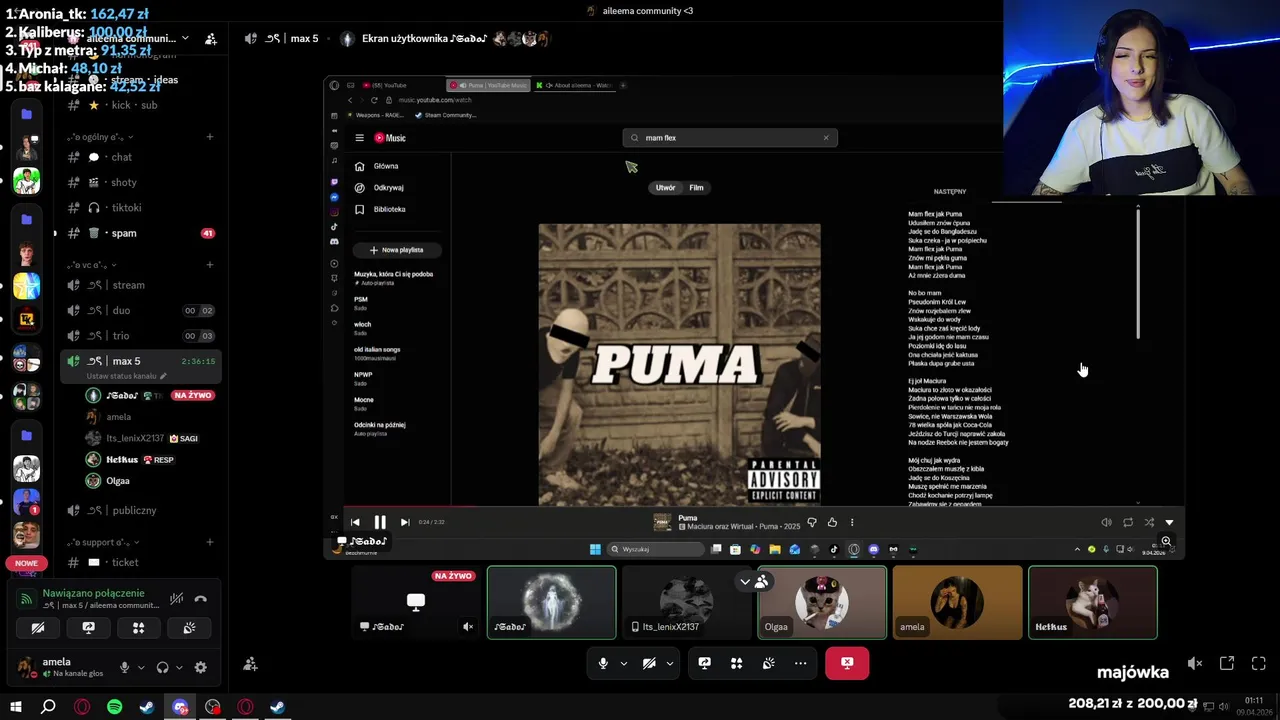Screen dimensions: 1280x720
Task: Add a channel to vc category
Action: 209,265
